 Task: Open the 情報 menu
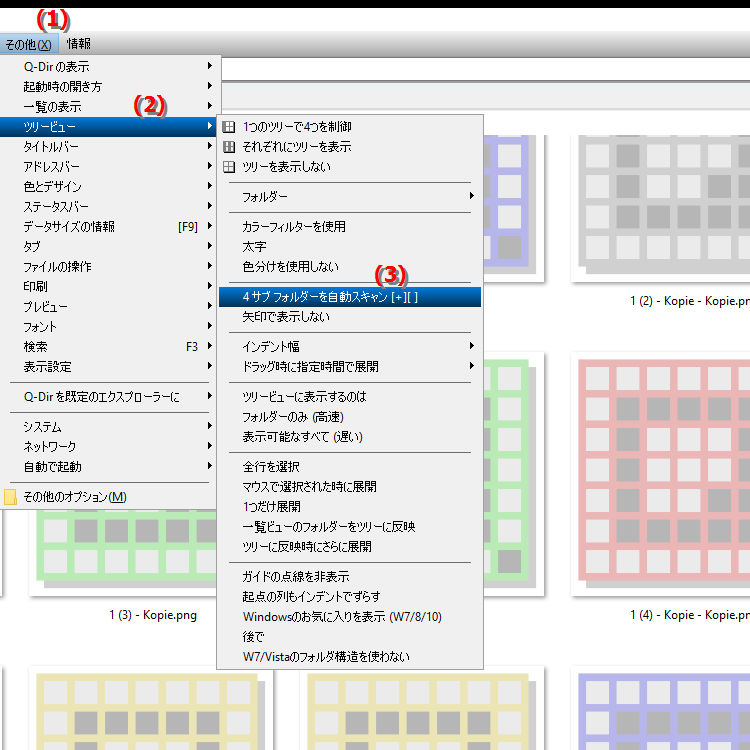tap(79, 44)
